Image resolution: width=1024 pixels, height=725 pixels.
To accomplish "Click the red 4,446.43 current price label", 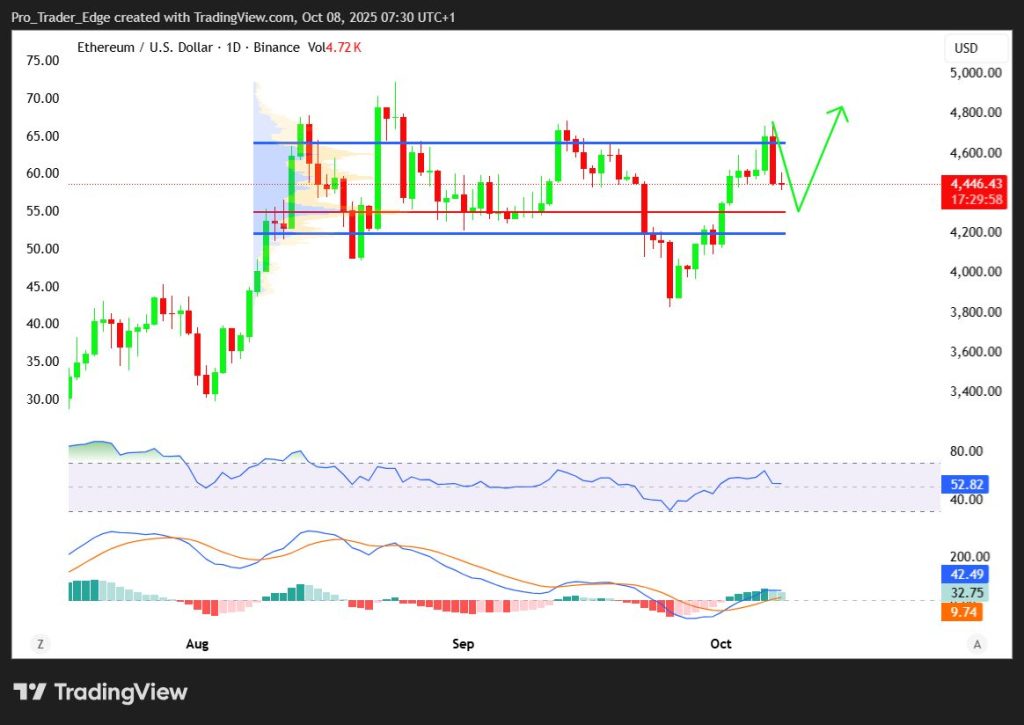I will [976, 184].
